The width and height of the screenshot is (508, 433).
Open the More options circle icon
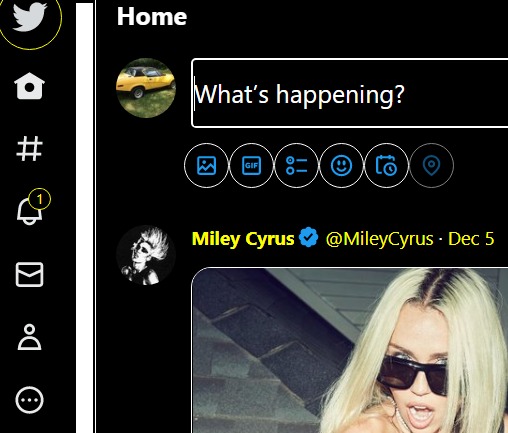[29, 400]
